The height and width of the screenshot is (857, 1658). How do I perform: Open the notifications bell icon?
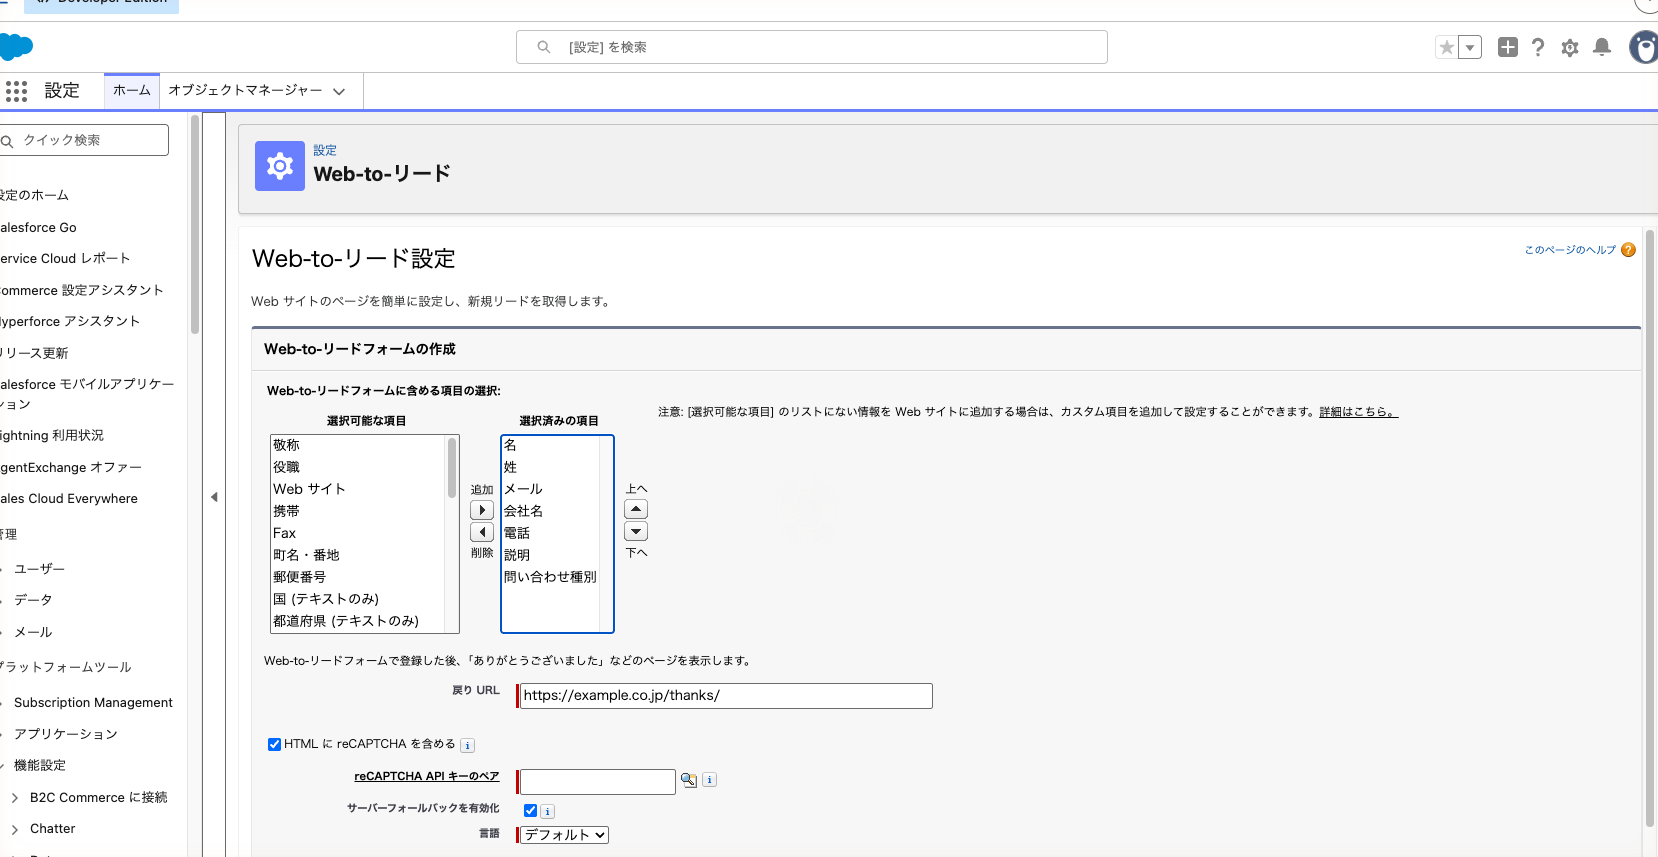pos(1602,47)
